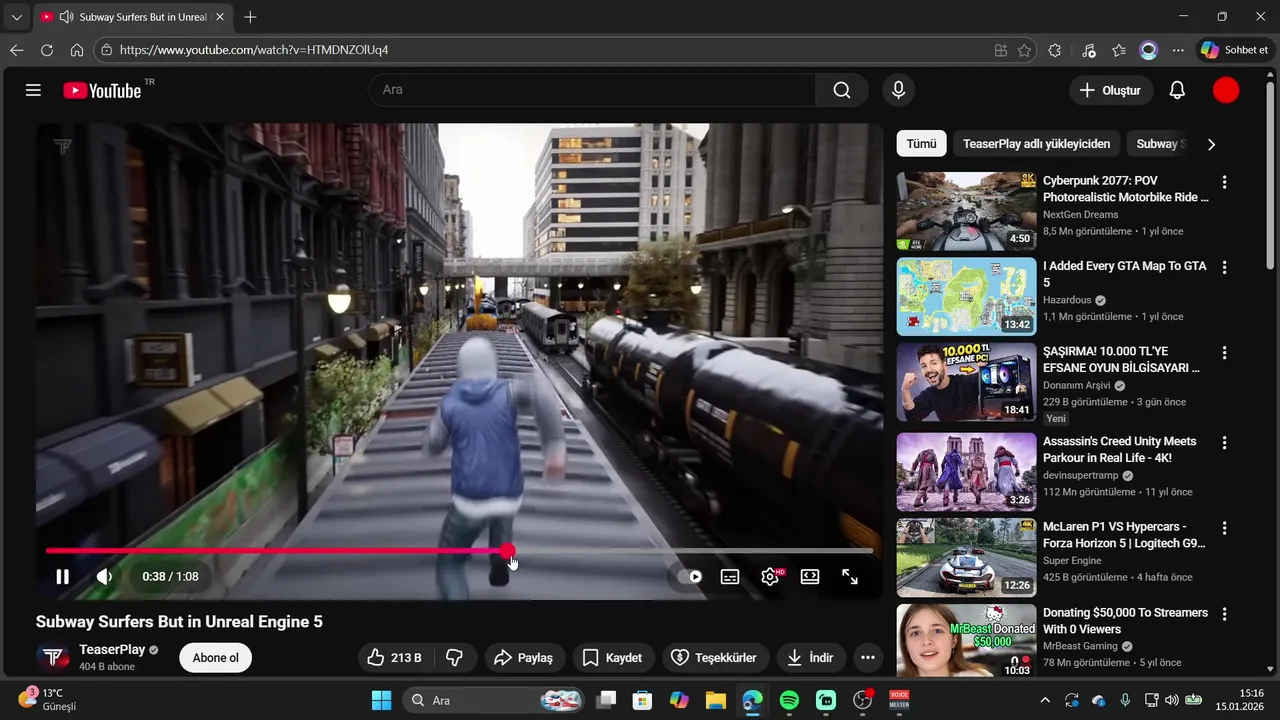Open the three-dot more actions under the video
The height and width of the screenshot is (720, 1280).
tap(868, 657)
